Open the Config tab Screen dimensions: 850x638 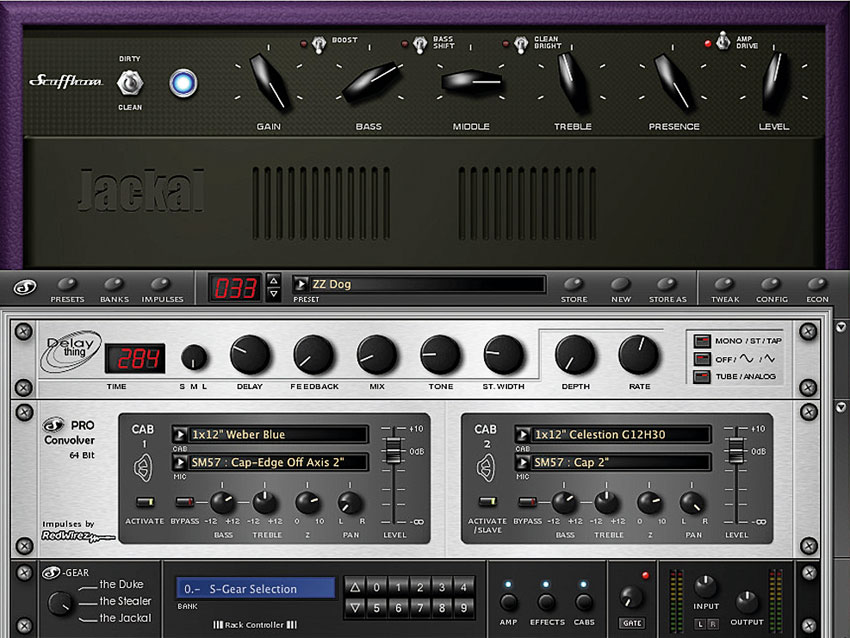click(771, 285)
